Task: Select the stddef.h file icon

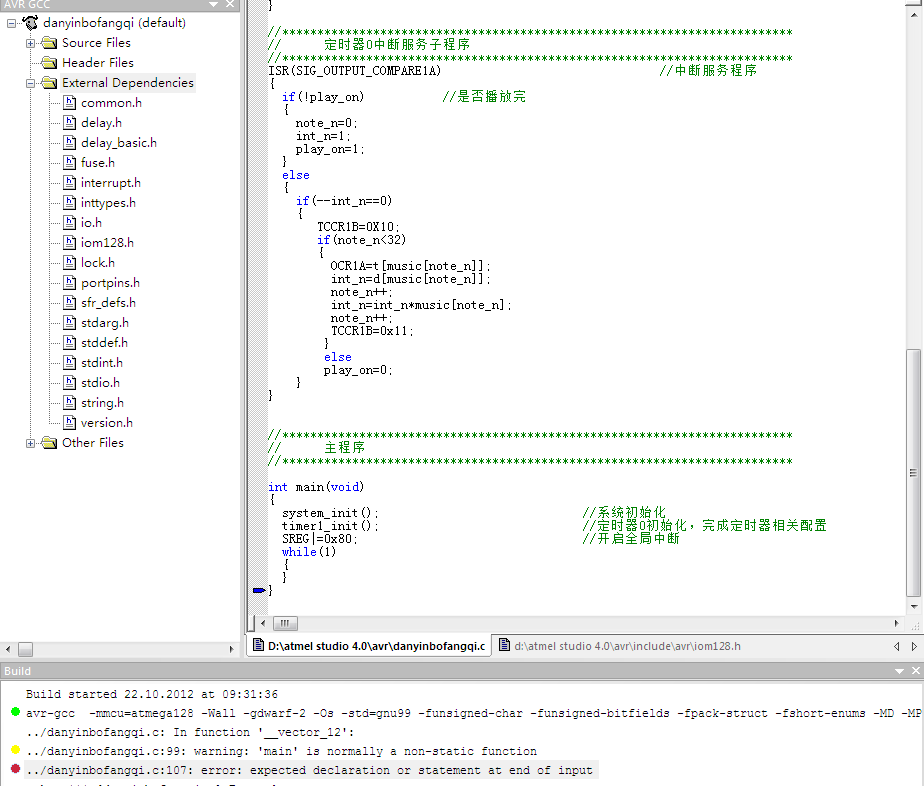Action: tap(70, 344)
